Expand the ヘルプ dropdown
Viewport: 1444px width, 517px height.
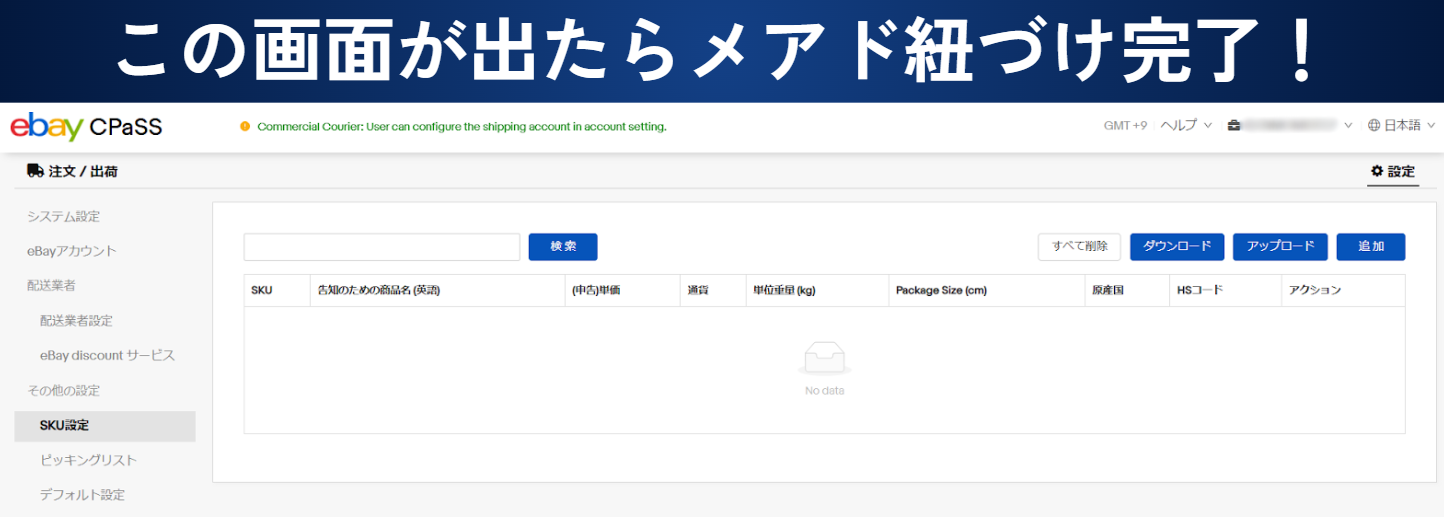point(1186,126)
